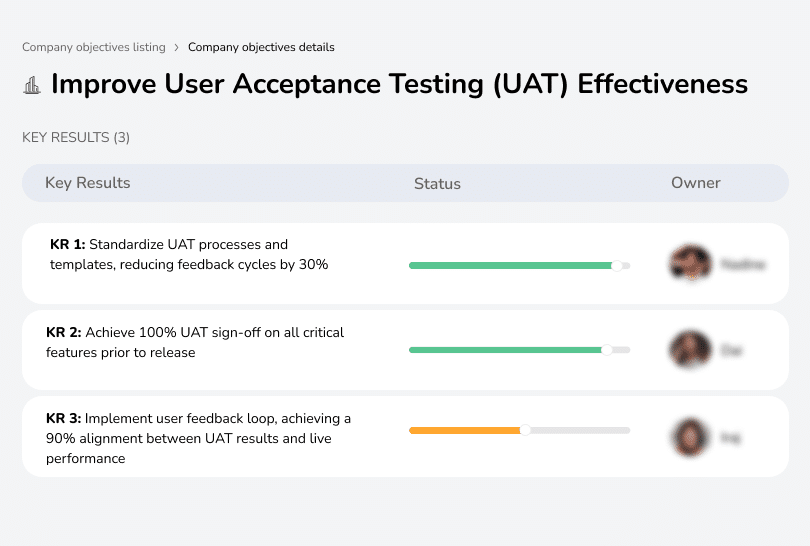Open the Company objectives listing breadcrumb

point(94,47)
